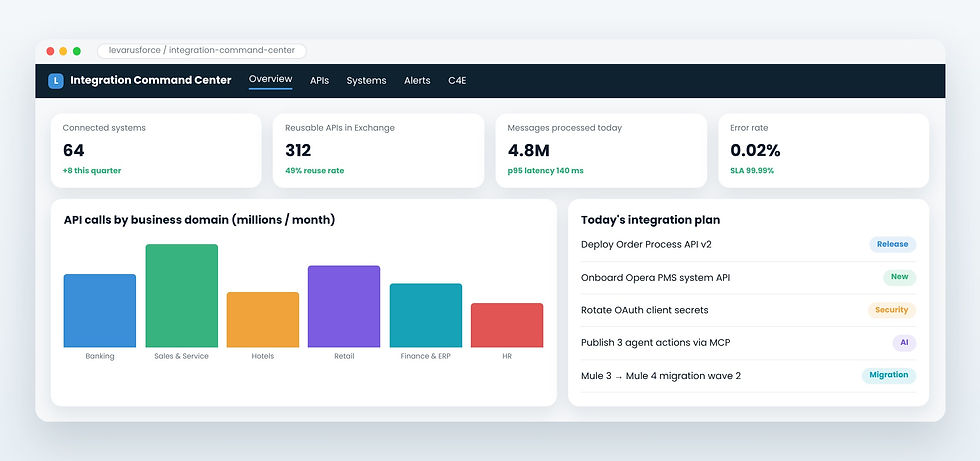The image size is (980, 461).
Task: Click the Retail axis label
Action: coord(344,357)
